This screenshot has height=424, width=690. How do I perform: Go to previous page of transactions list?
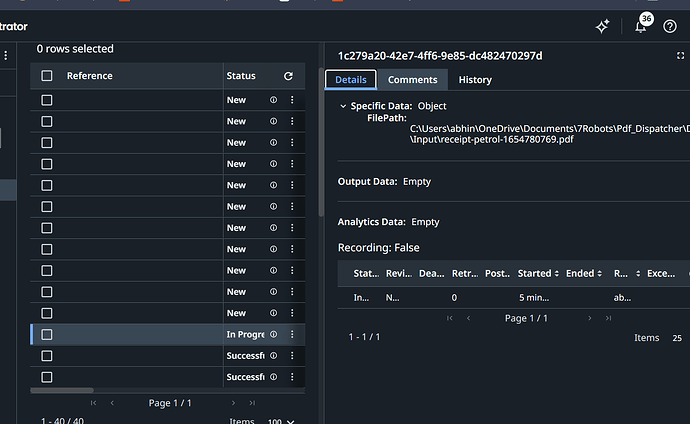click(112, 403)
